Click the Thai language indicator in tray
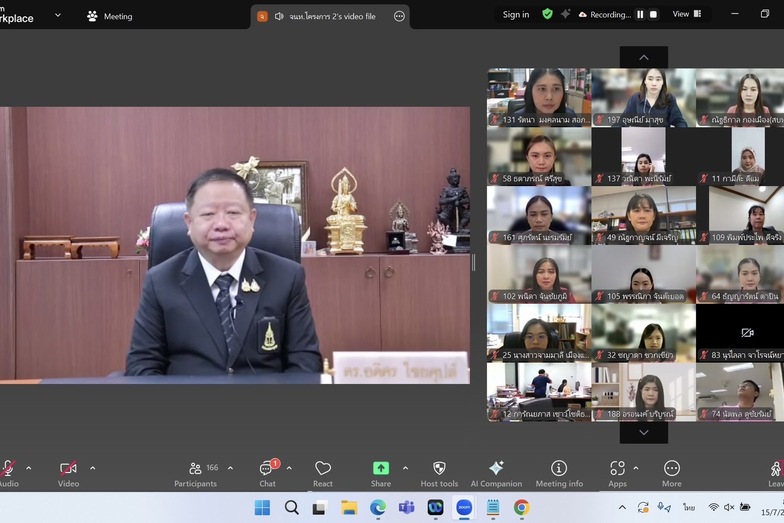 tap(689, 508)
